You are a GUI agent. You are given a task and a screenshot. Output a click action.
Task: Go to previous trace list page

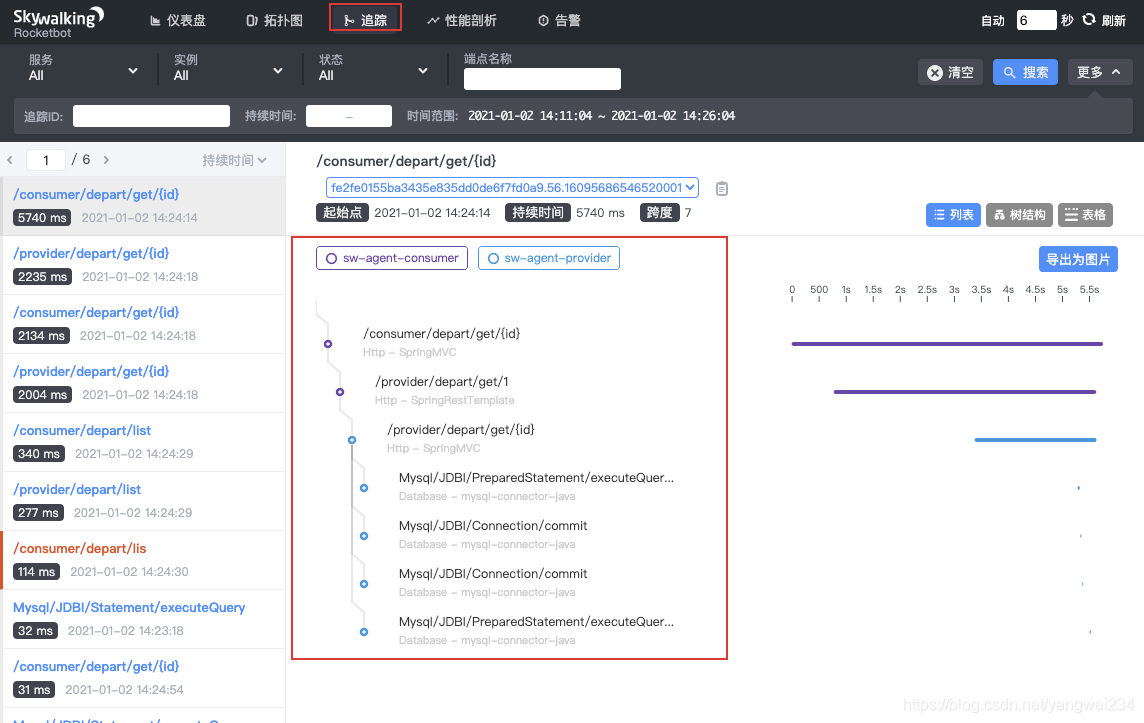tap(10, 160)
